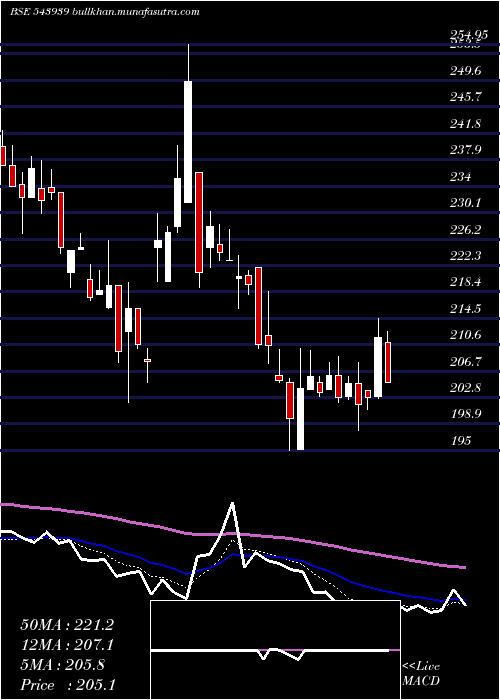Click the 249.6 price axis label

coord(465,71)
